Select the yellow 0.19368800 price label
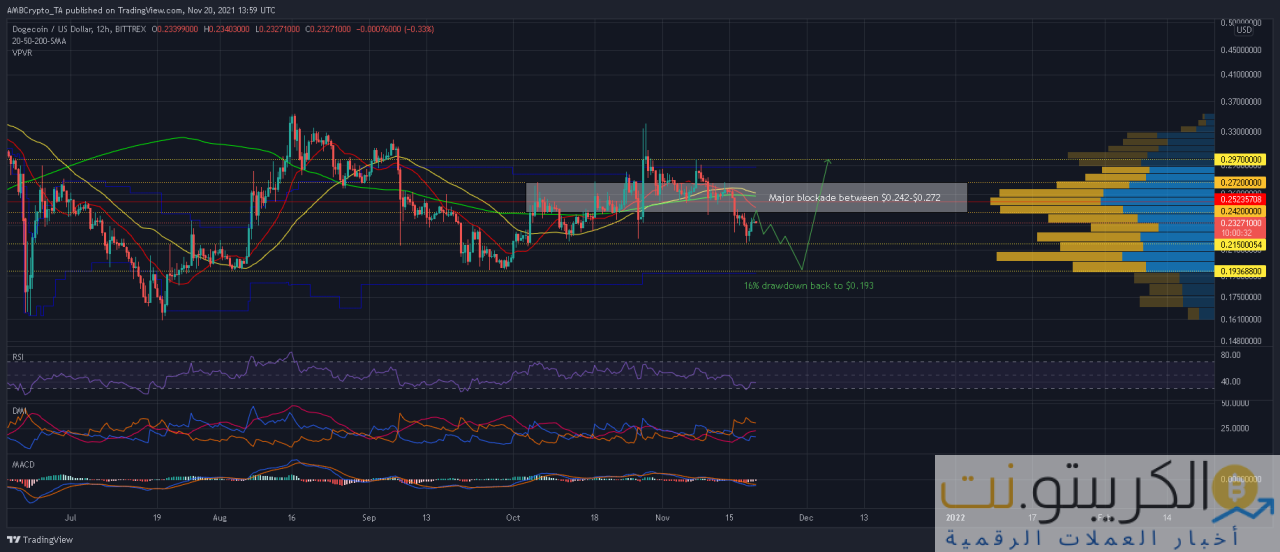This screenshot has height=552, width=1280. pyautogui.click(x=1242, y=271)
